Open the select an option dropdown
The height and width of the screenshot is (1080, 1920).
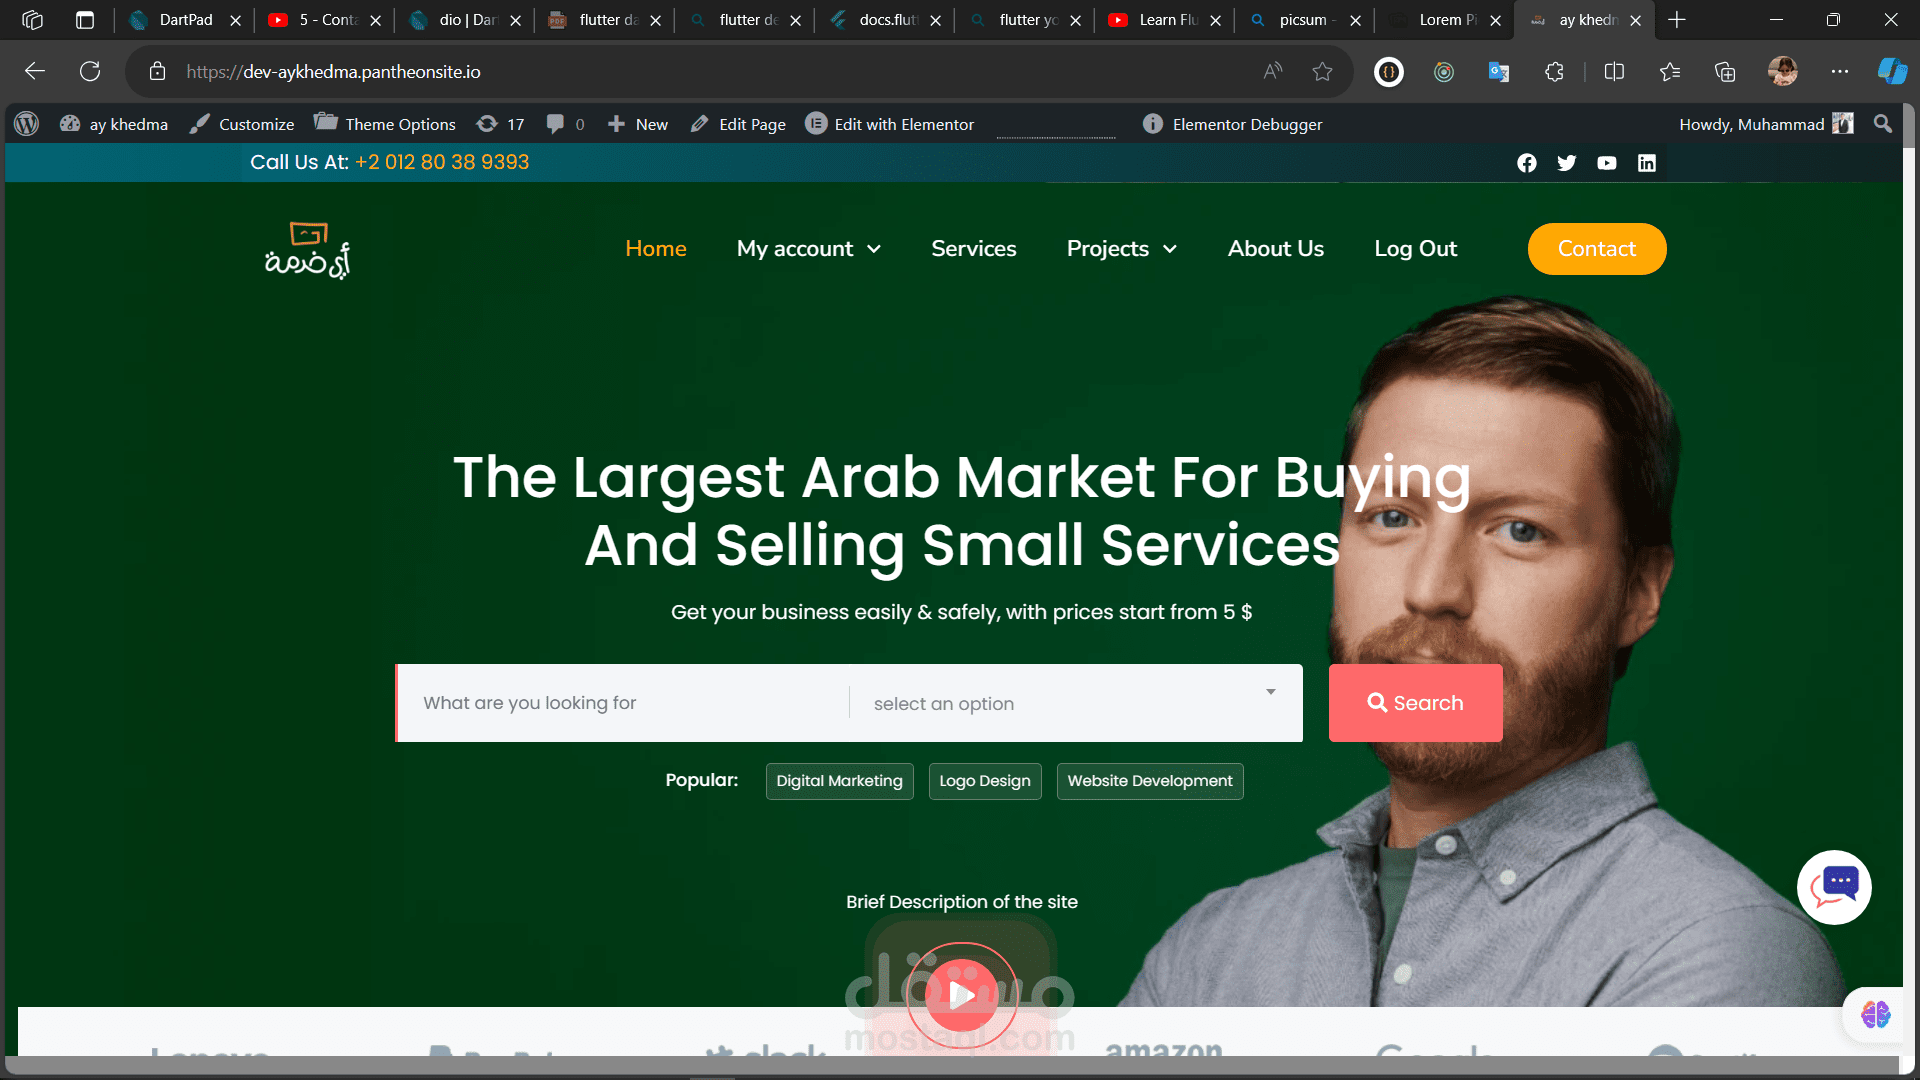pos(1075,703)
